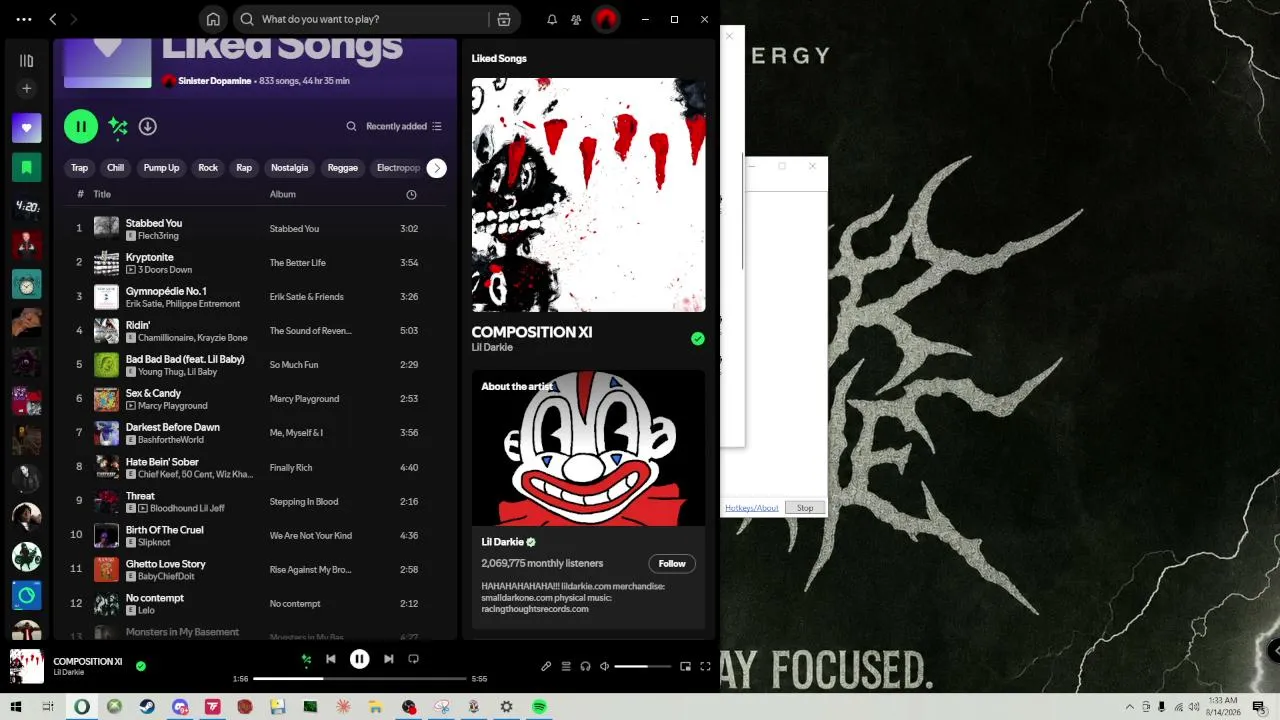The height and width of the screenshot is (720, 1280).
Task: Toggle the Queue view
Action: [x=566, y=666]
